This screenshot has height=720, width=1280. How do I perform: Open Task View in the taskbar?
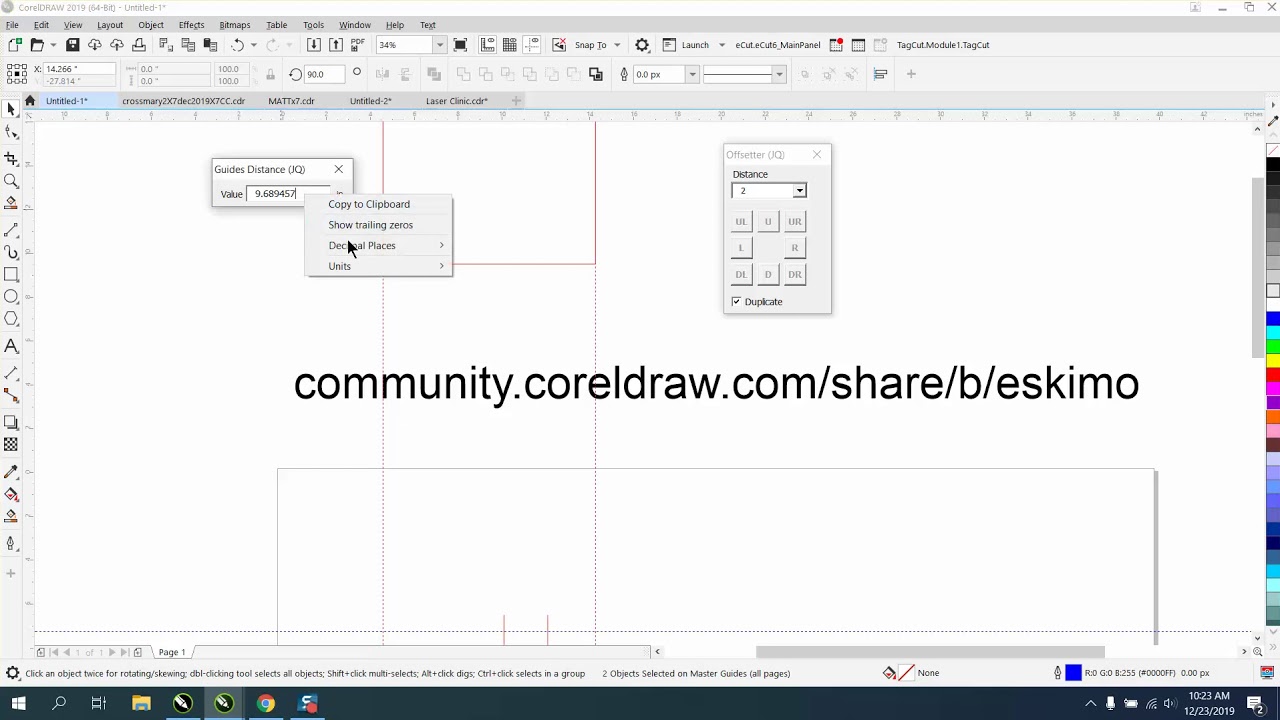point(99,703)
